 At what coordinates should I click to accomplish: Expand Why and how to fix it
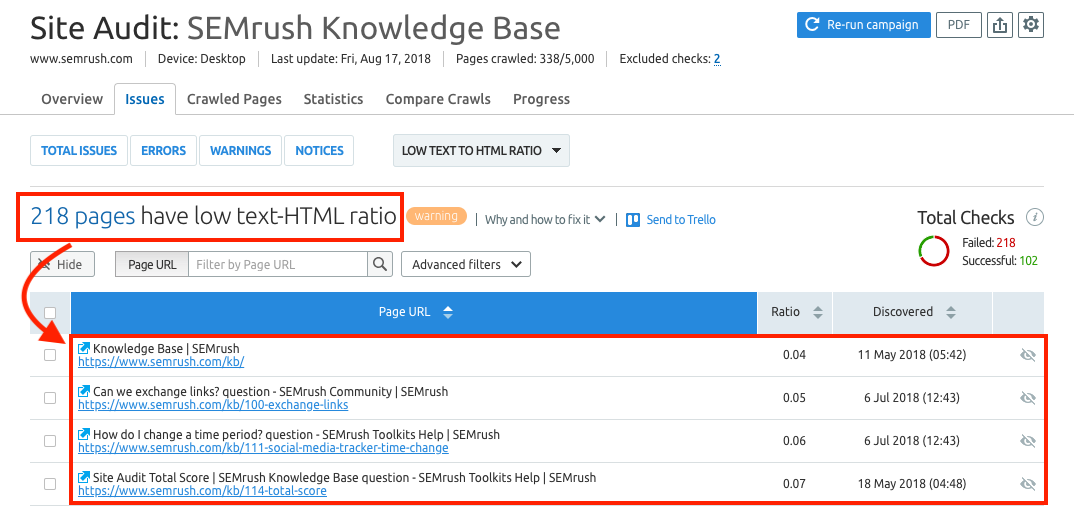tap(545, 220)
